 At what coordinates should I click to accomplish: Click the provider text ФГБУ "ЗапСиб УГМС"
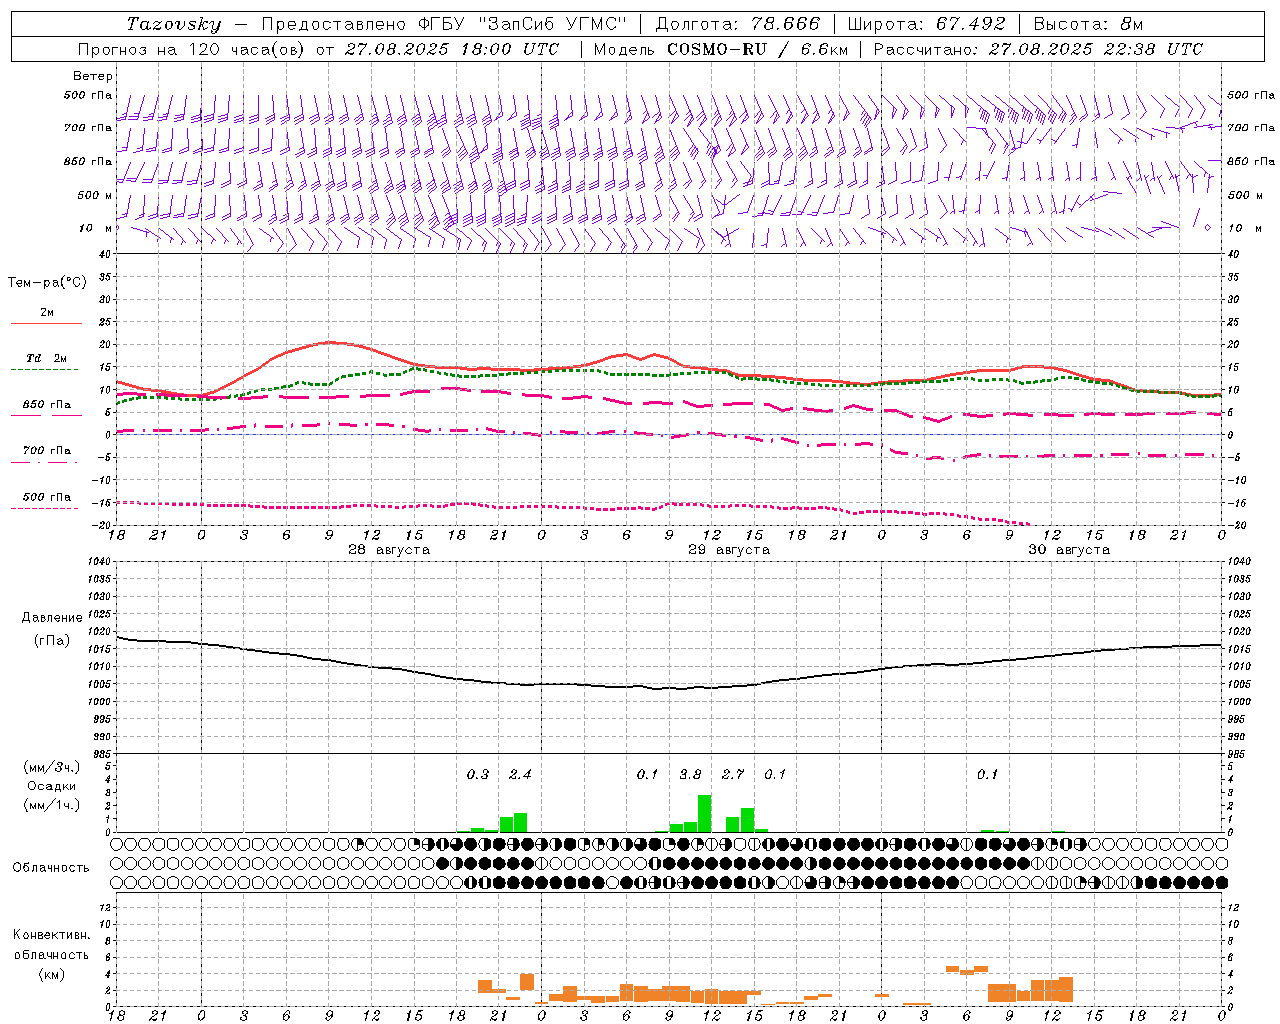[x=523, y=24]
